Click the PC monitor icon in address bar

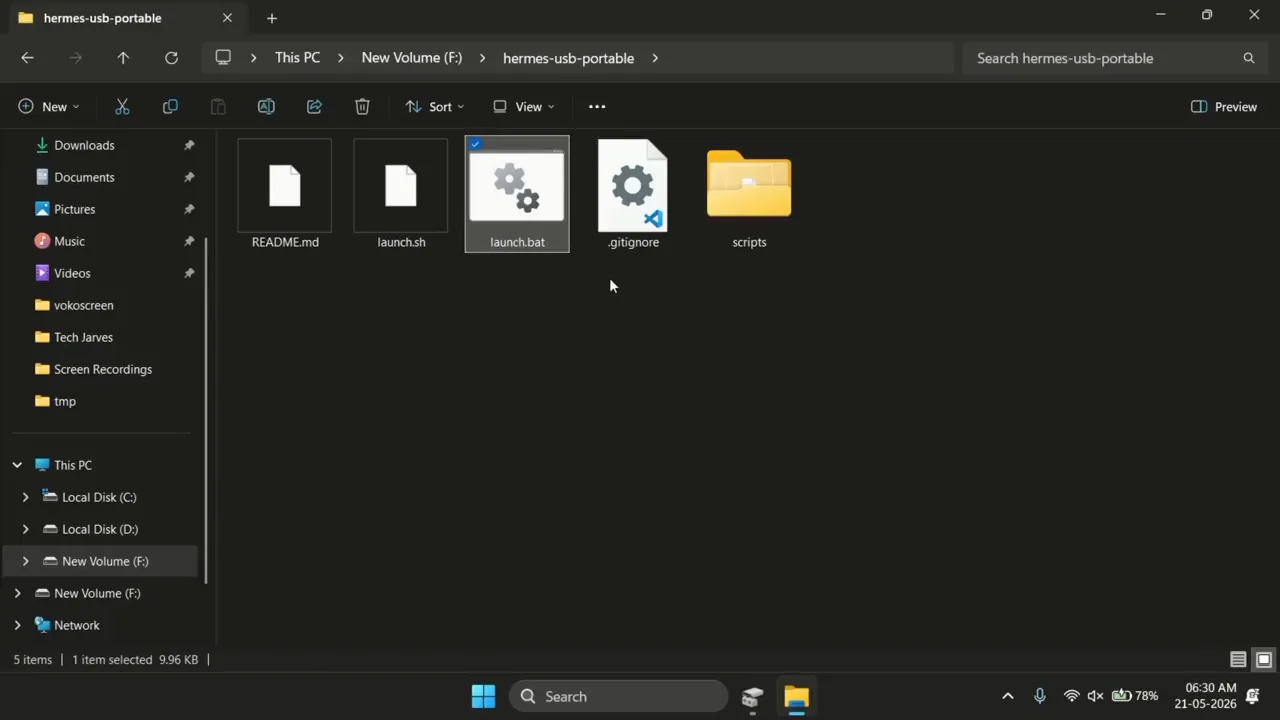(223, 58)
